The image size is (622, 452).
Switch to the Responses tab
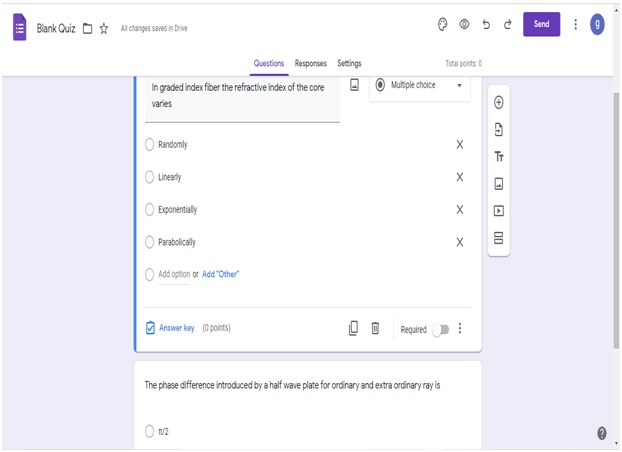point(310,64)
